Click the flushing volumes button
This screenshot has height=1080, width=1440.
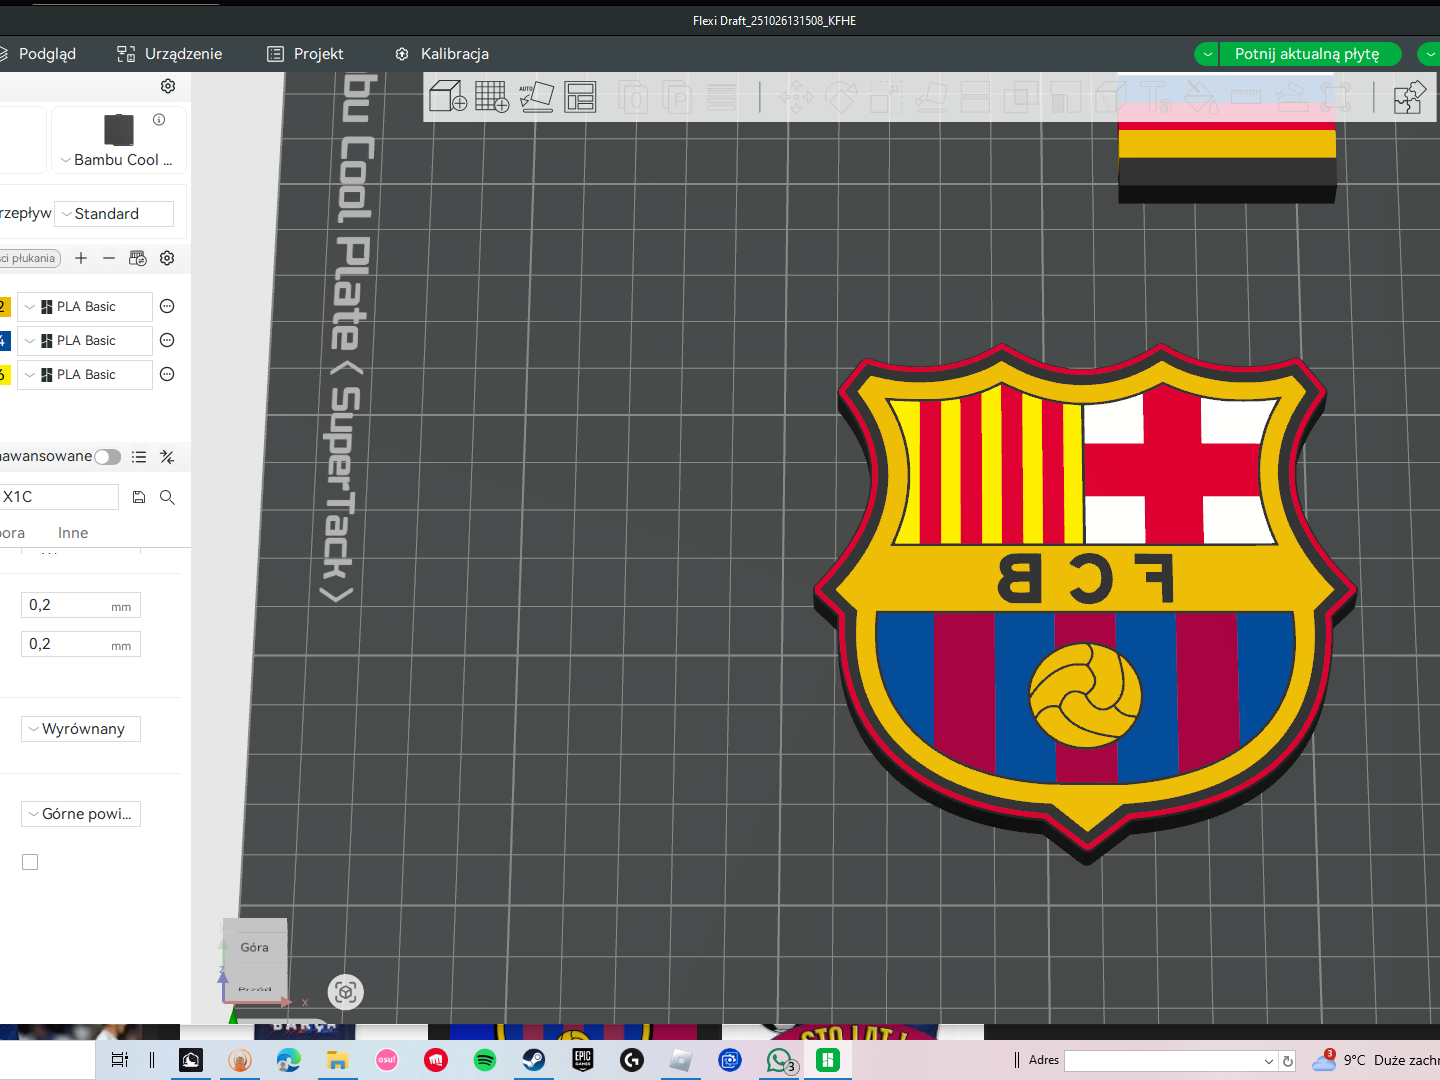(30, 258)
